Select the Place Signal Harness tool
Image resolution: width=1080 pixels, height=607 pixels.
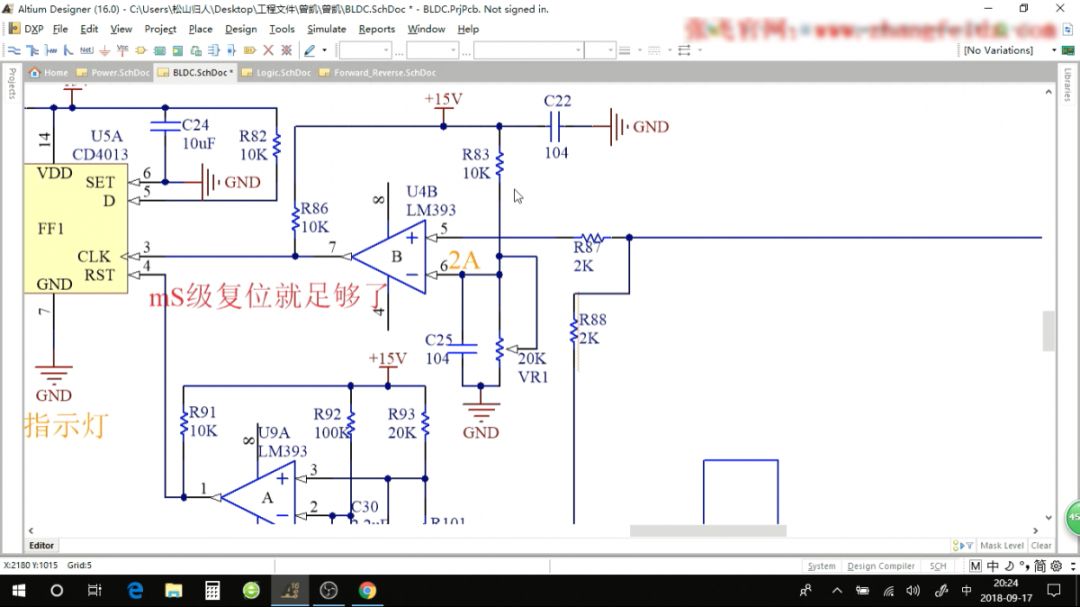pos(50,50)
